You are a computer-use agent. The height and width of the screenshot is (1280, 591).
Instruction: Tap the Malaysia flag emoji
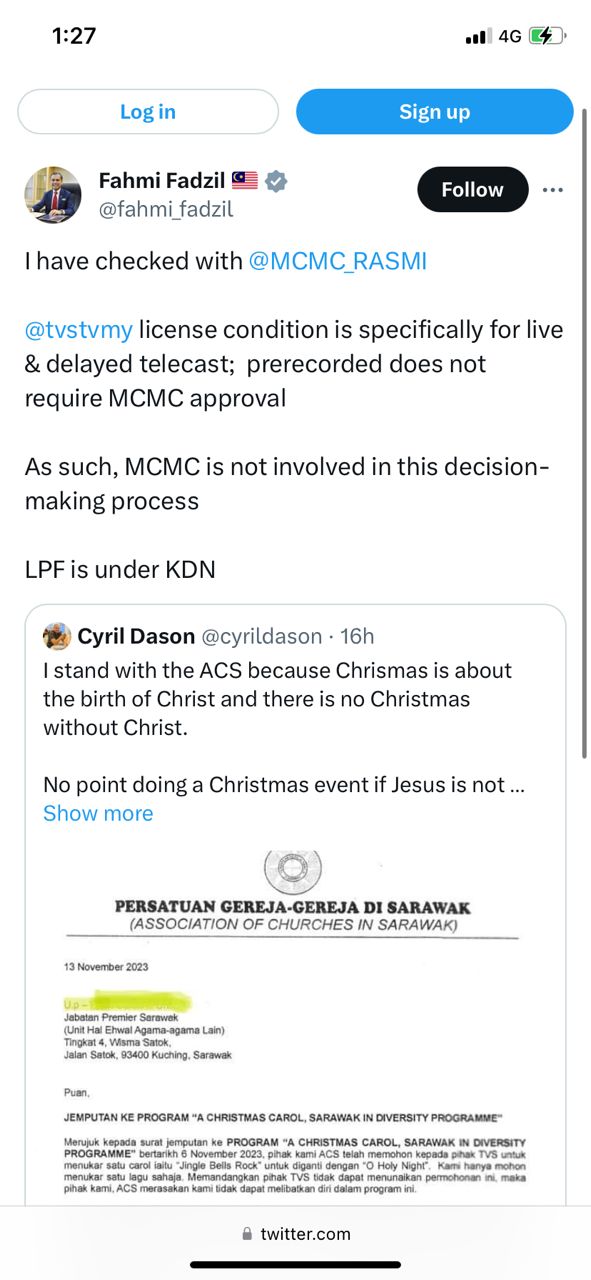point(245,181)
